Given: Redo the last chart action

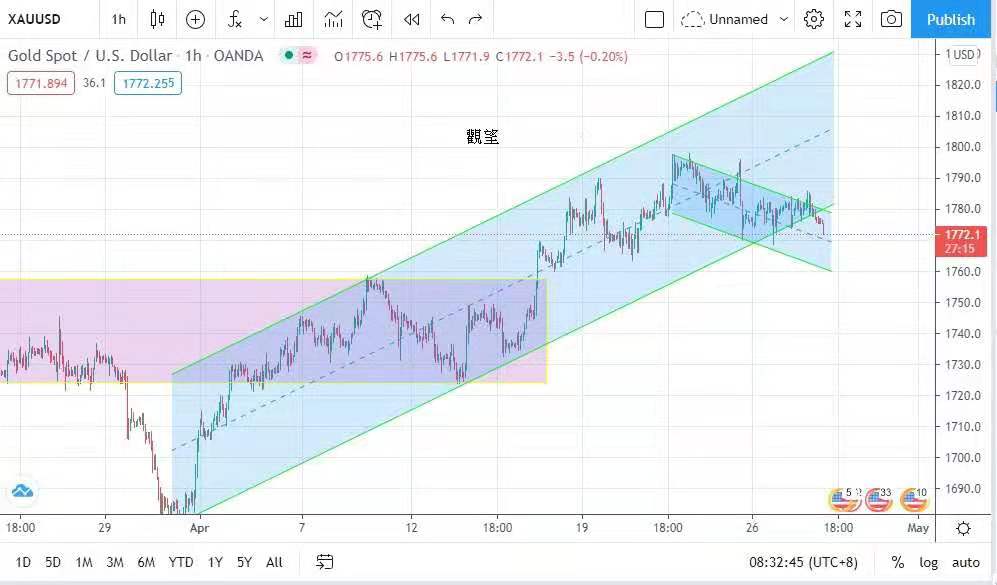Looking at the screenshot, I should coord(476,19).
